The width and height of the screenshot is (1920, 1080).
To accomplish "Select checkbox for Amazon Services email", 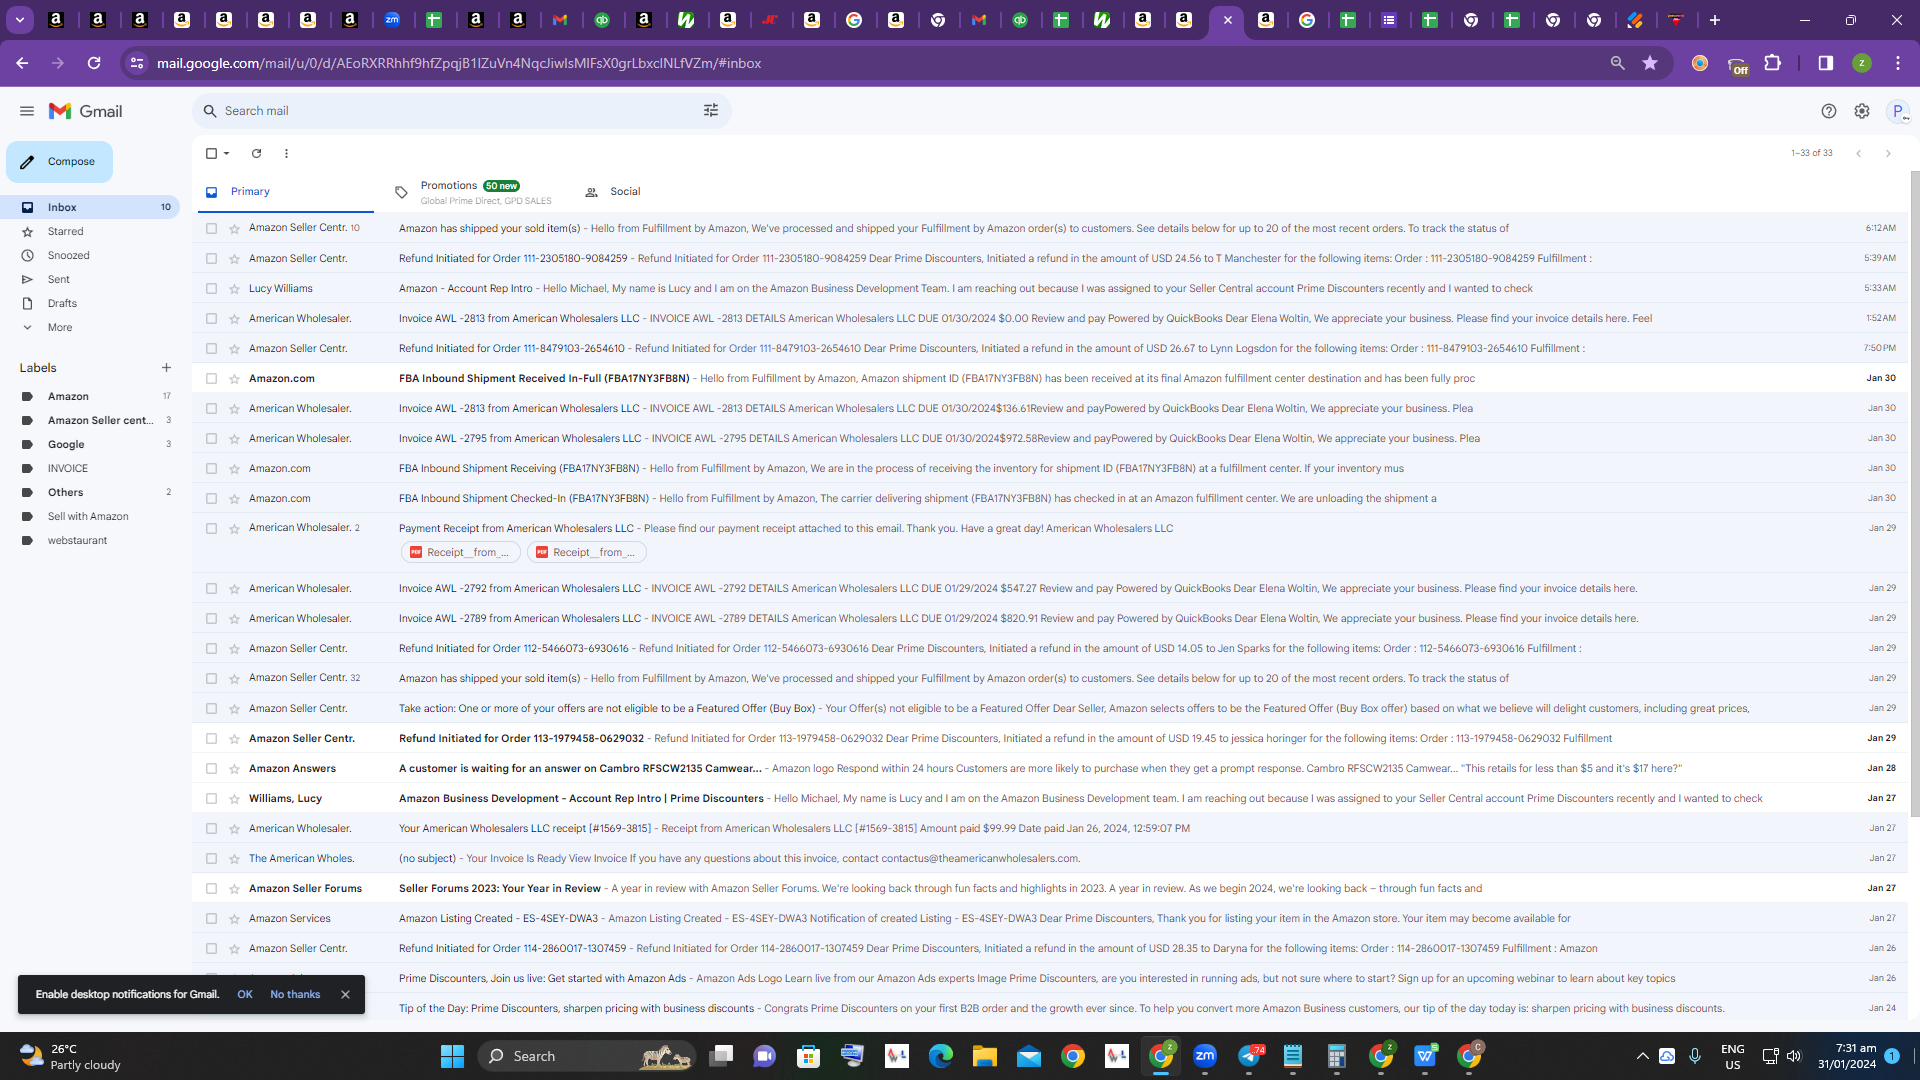I will tap(211, 918).
